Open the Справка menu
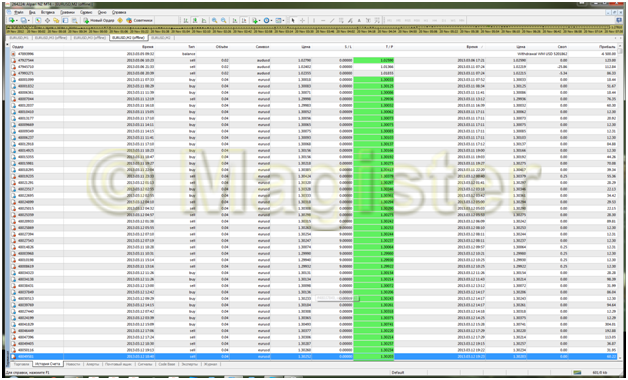This screenshot has width=628, height=380. pos(119,12)
